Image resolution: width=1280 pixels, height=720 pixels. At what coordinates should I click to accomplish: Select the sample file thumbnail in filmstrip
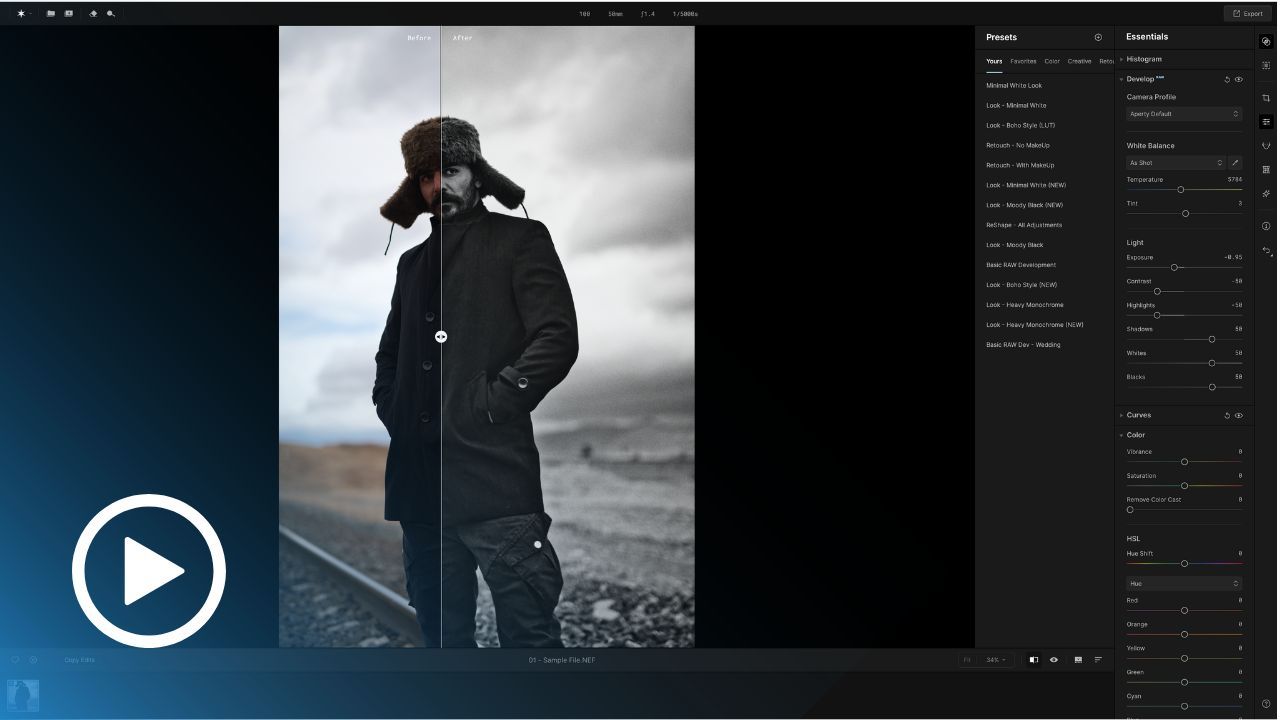pos(23,696)
